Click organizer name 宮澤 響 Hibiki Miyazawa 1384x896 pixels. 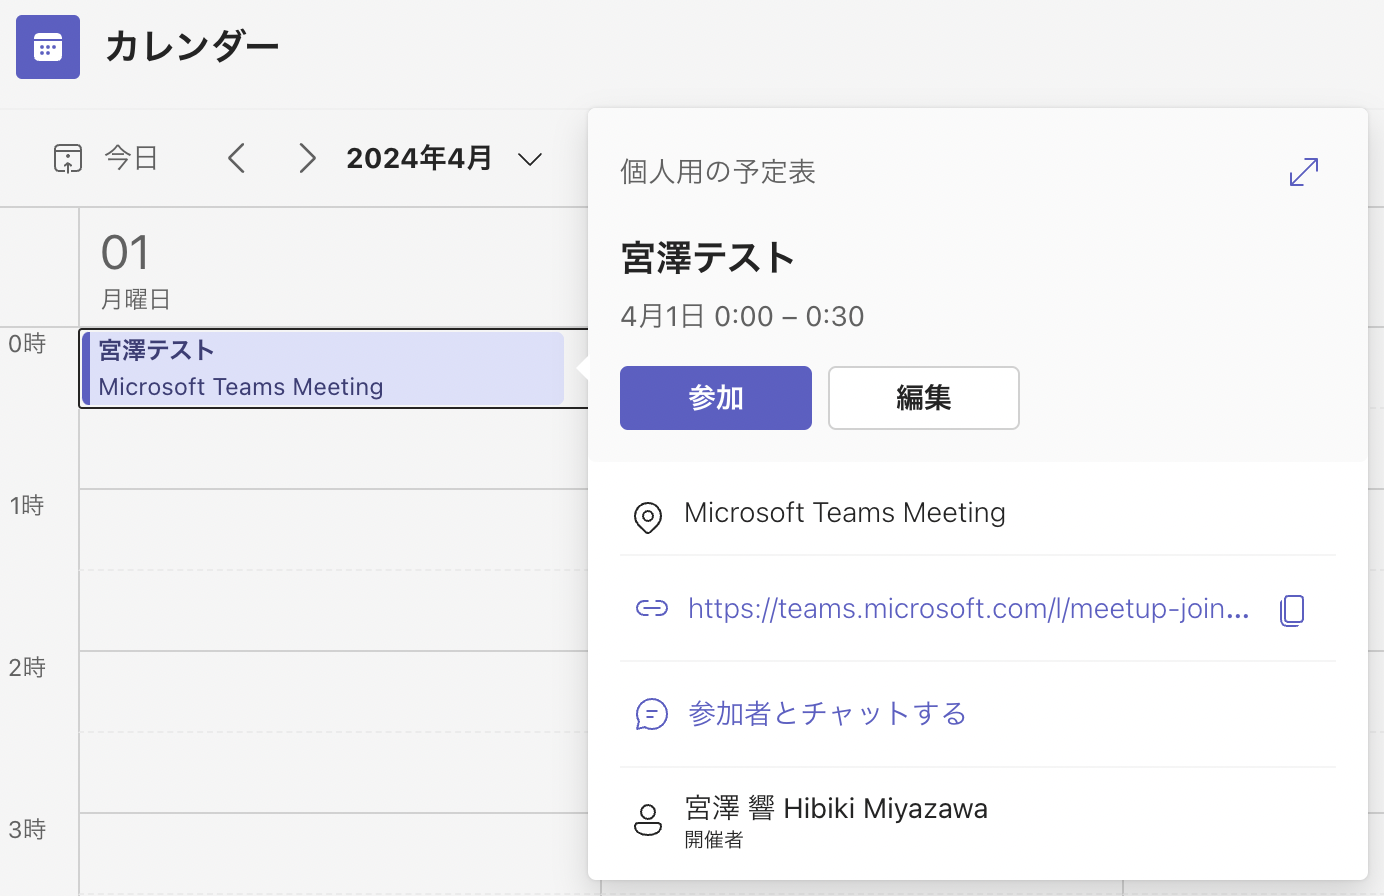tap(835, 808)
